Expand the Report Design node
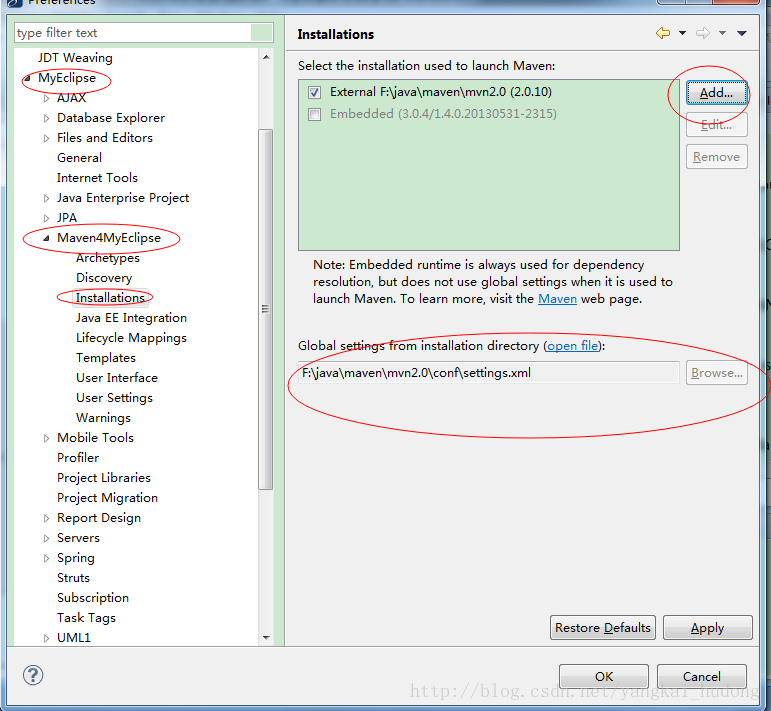 pos(46,518)
